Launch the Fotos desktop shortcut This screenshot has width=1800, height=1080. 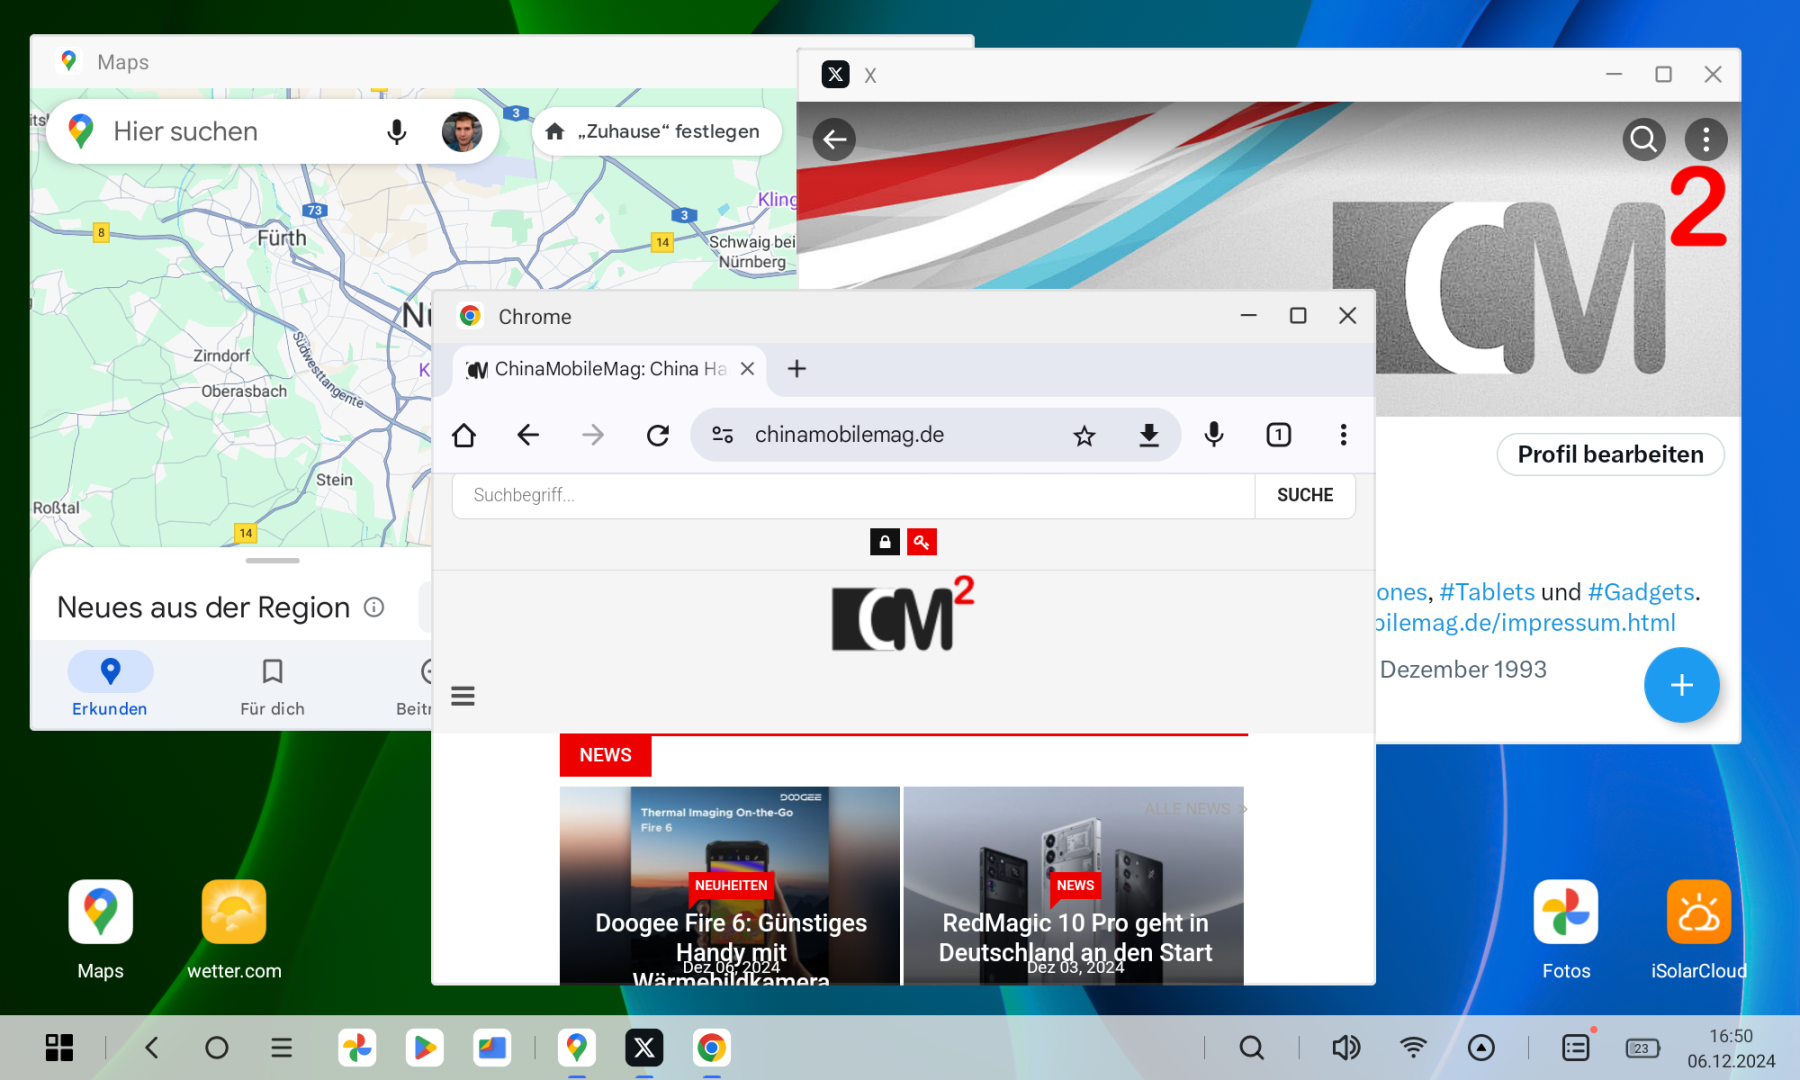point(1566,929)
